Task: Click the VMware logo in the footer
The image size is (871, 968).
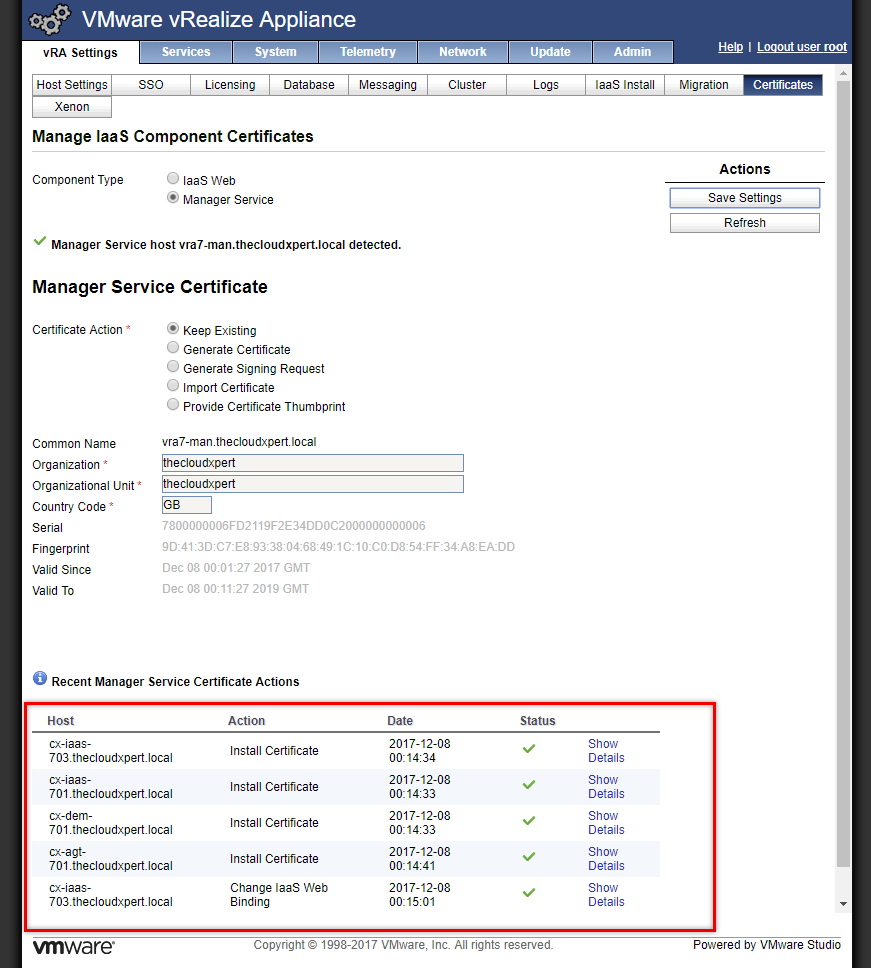Action: pyautogui.click(x=74, y=946)
